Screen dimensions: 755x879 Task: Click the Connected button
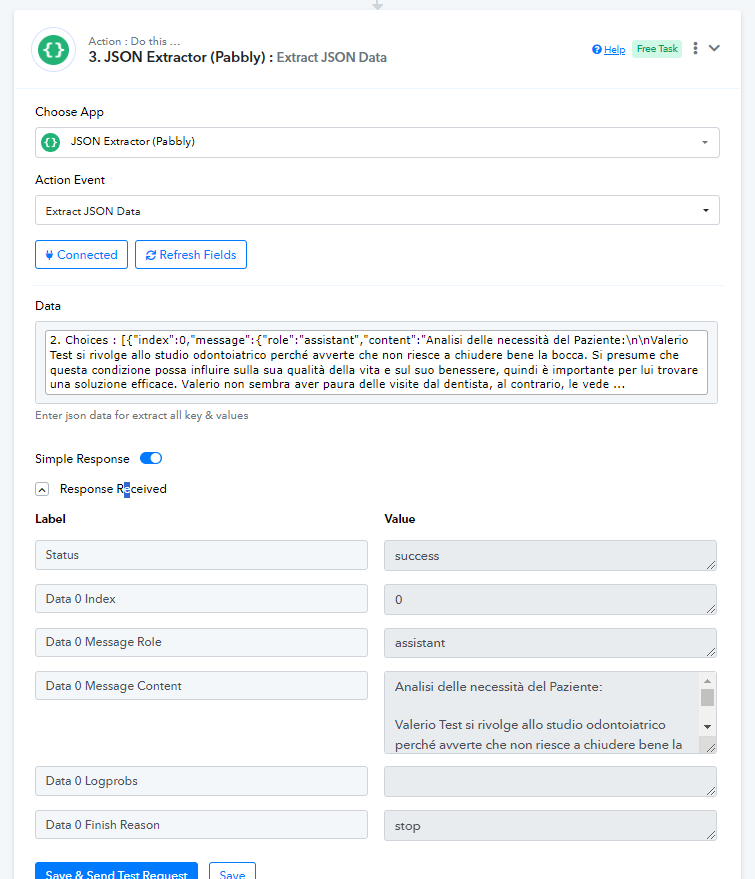pos(81,255)
